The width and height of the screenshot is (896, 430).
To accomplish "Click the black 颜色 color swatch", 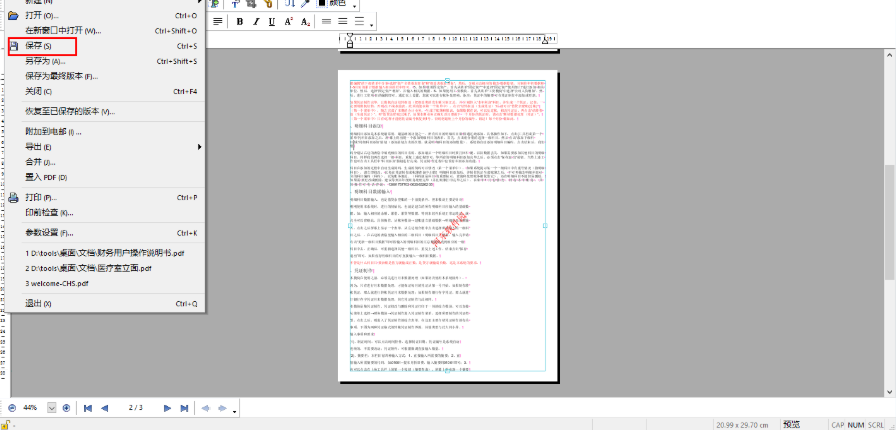I will (x=322, y=3).
